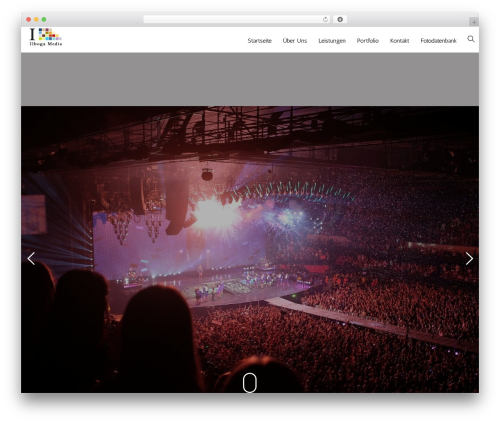Go to Leistungen in the navigation
Viewport: 500px width, 423px height.
(332, 41)
